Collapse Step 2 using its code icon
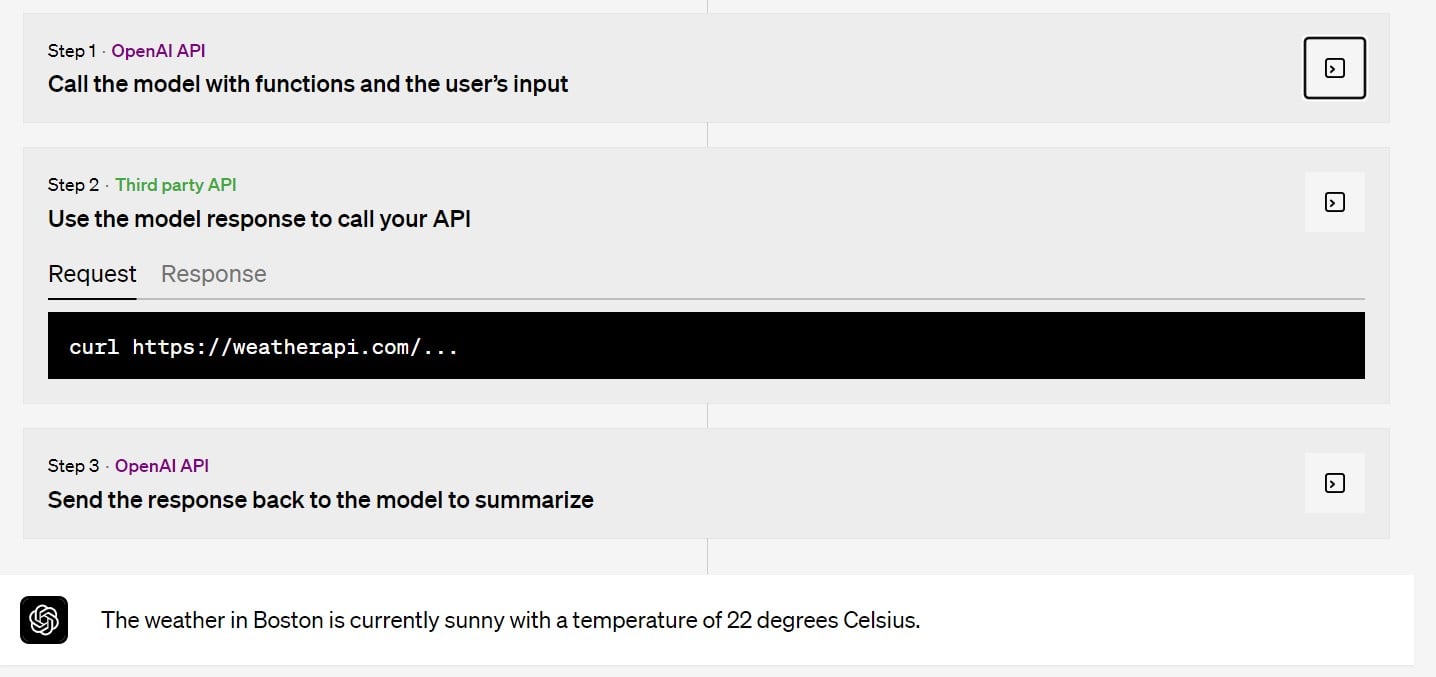Image resolution: width=1436 pixels, height=677 pixels. coord(1334,202)
